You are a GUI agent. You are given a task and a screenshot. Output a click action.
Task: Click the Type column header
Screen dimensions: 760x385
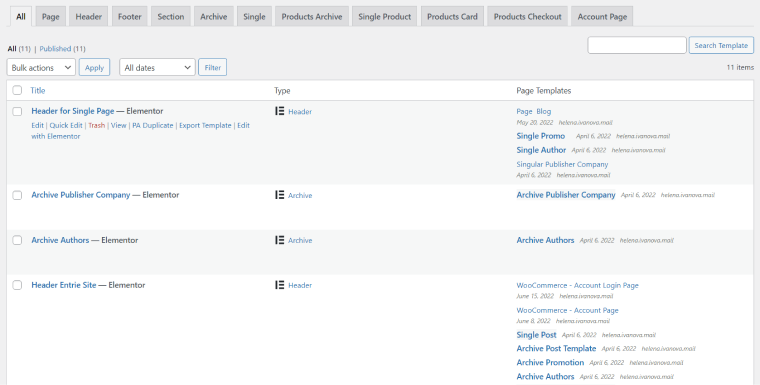(282, 91)
